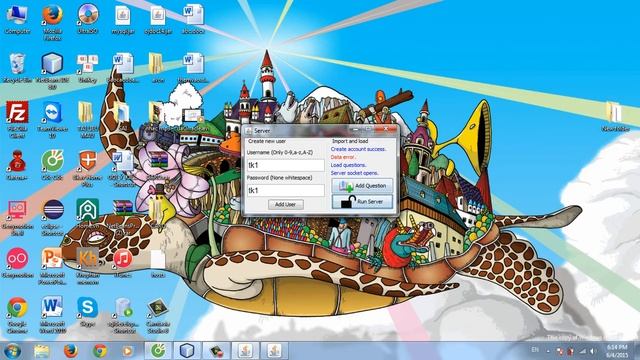Open the Microsoft Word desktop shortcut
The width and height of the screenshot is (640, 360).
click(x=52, y=314)
